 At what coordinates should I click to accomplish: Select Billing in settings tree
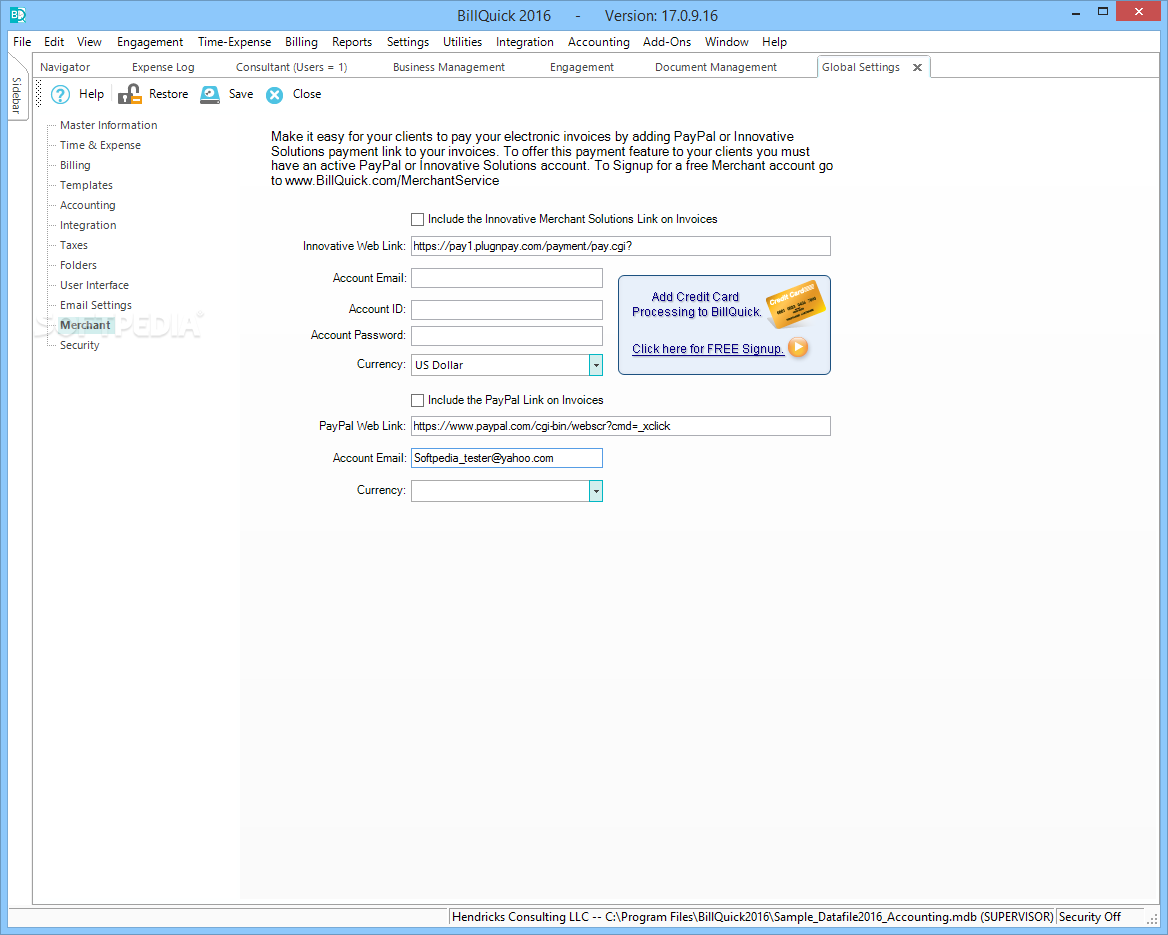coord(75,165)
